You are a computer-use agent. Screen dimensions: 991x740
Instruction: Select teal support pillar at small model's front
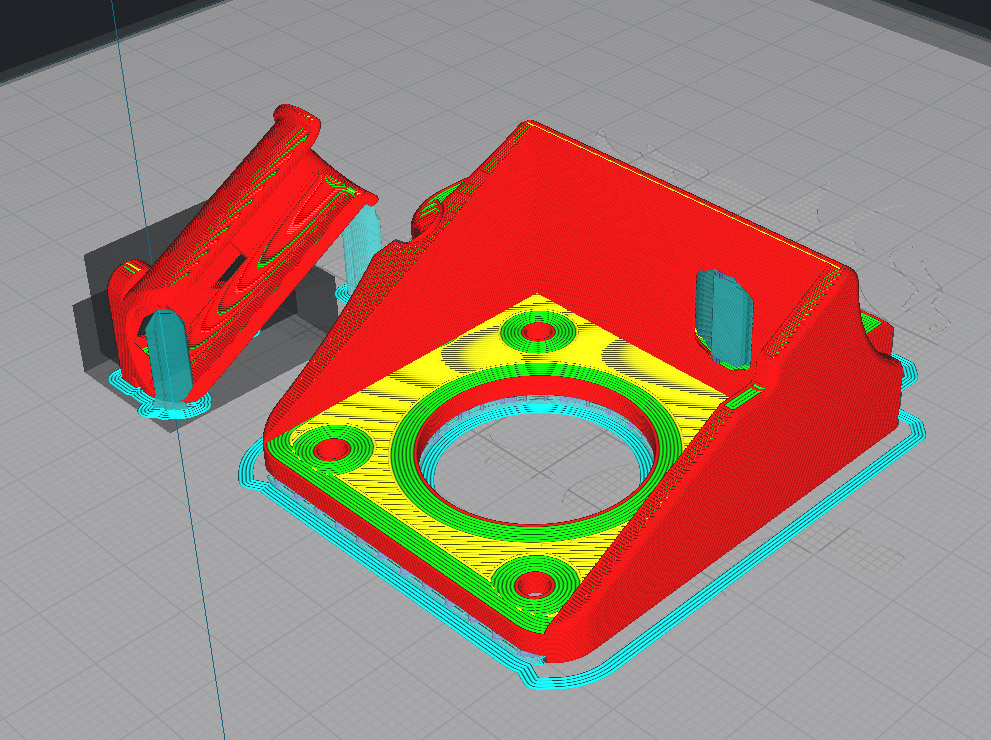tap(168, 357)
